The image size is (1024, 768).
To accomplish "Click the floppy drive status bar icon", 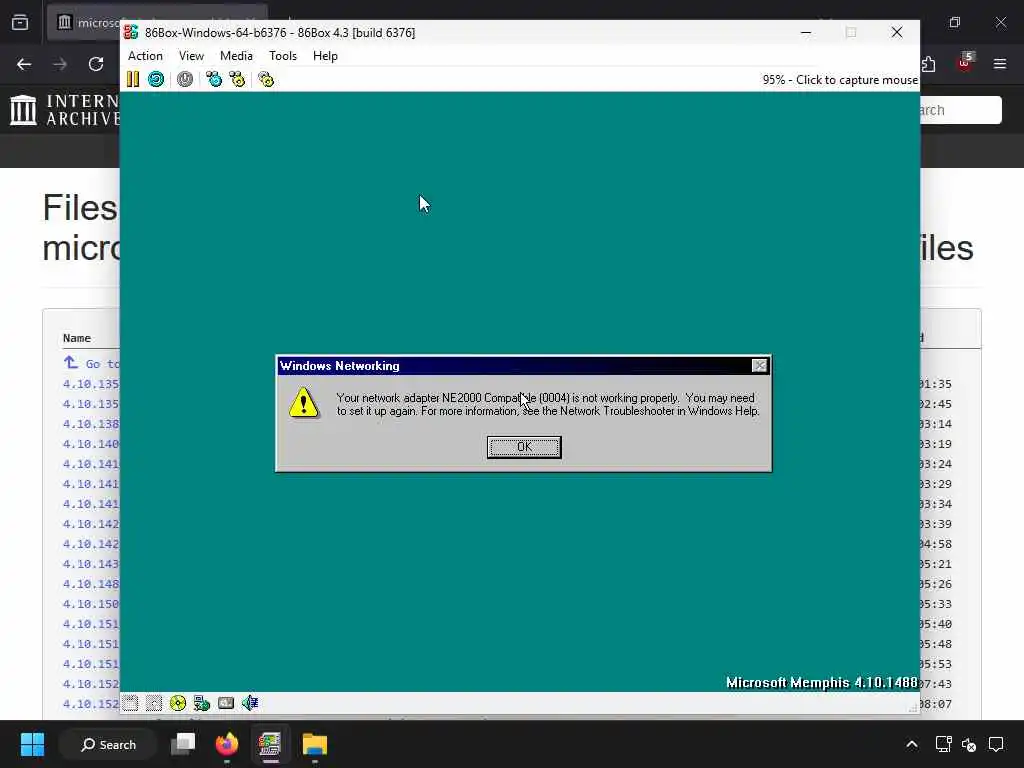I will click(x=130, y=703).
